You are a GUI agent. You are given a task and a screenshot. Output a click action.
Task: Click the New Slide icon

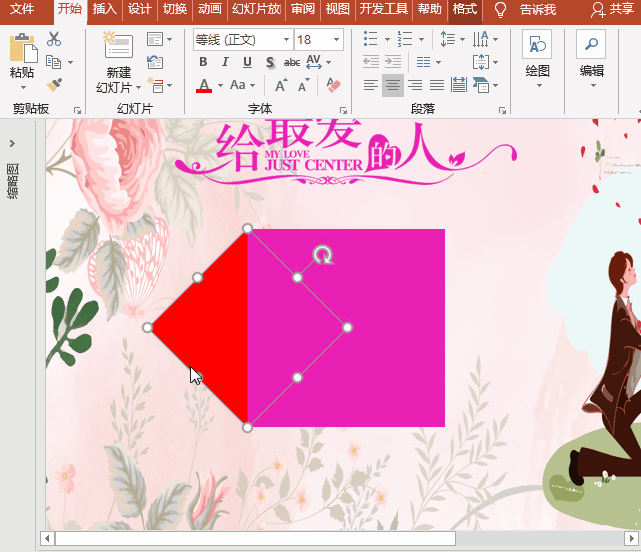point(118,45)
